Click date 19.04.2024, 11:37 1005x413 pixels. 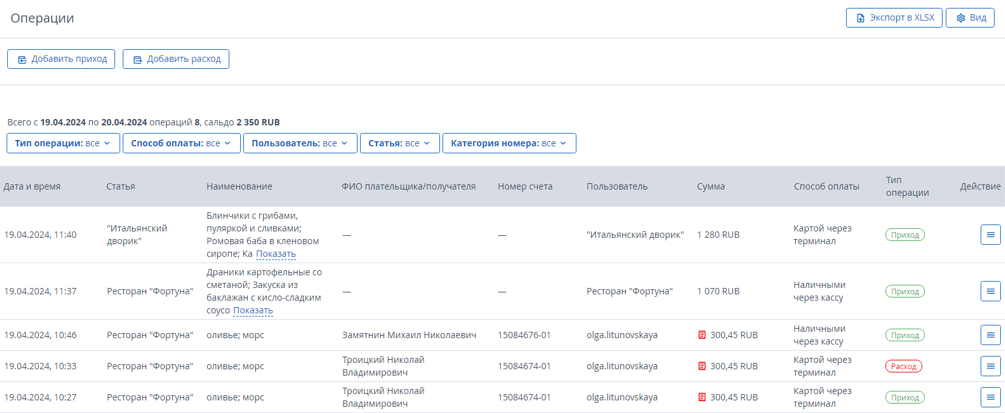click(40, 291)
